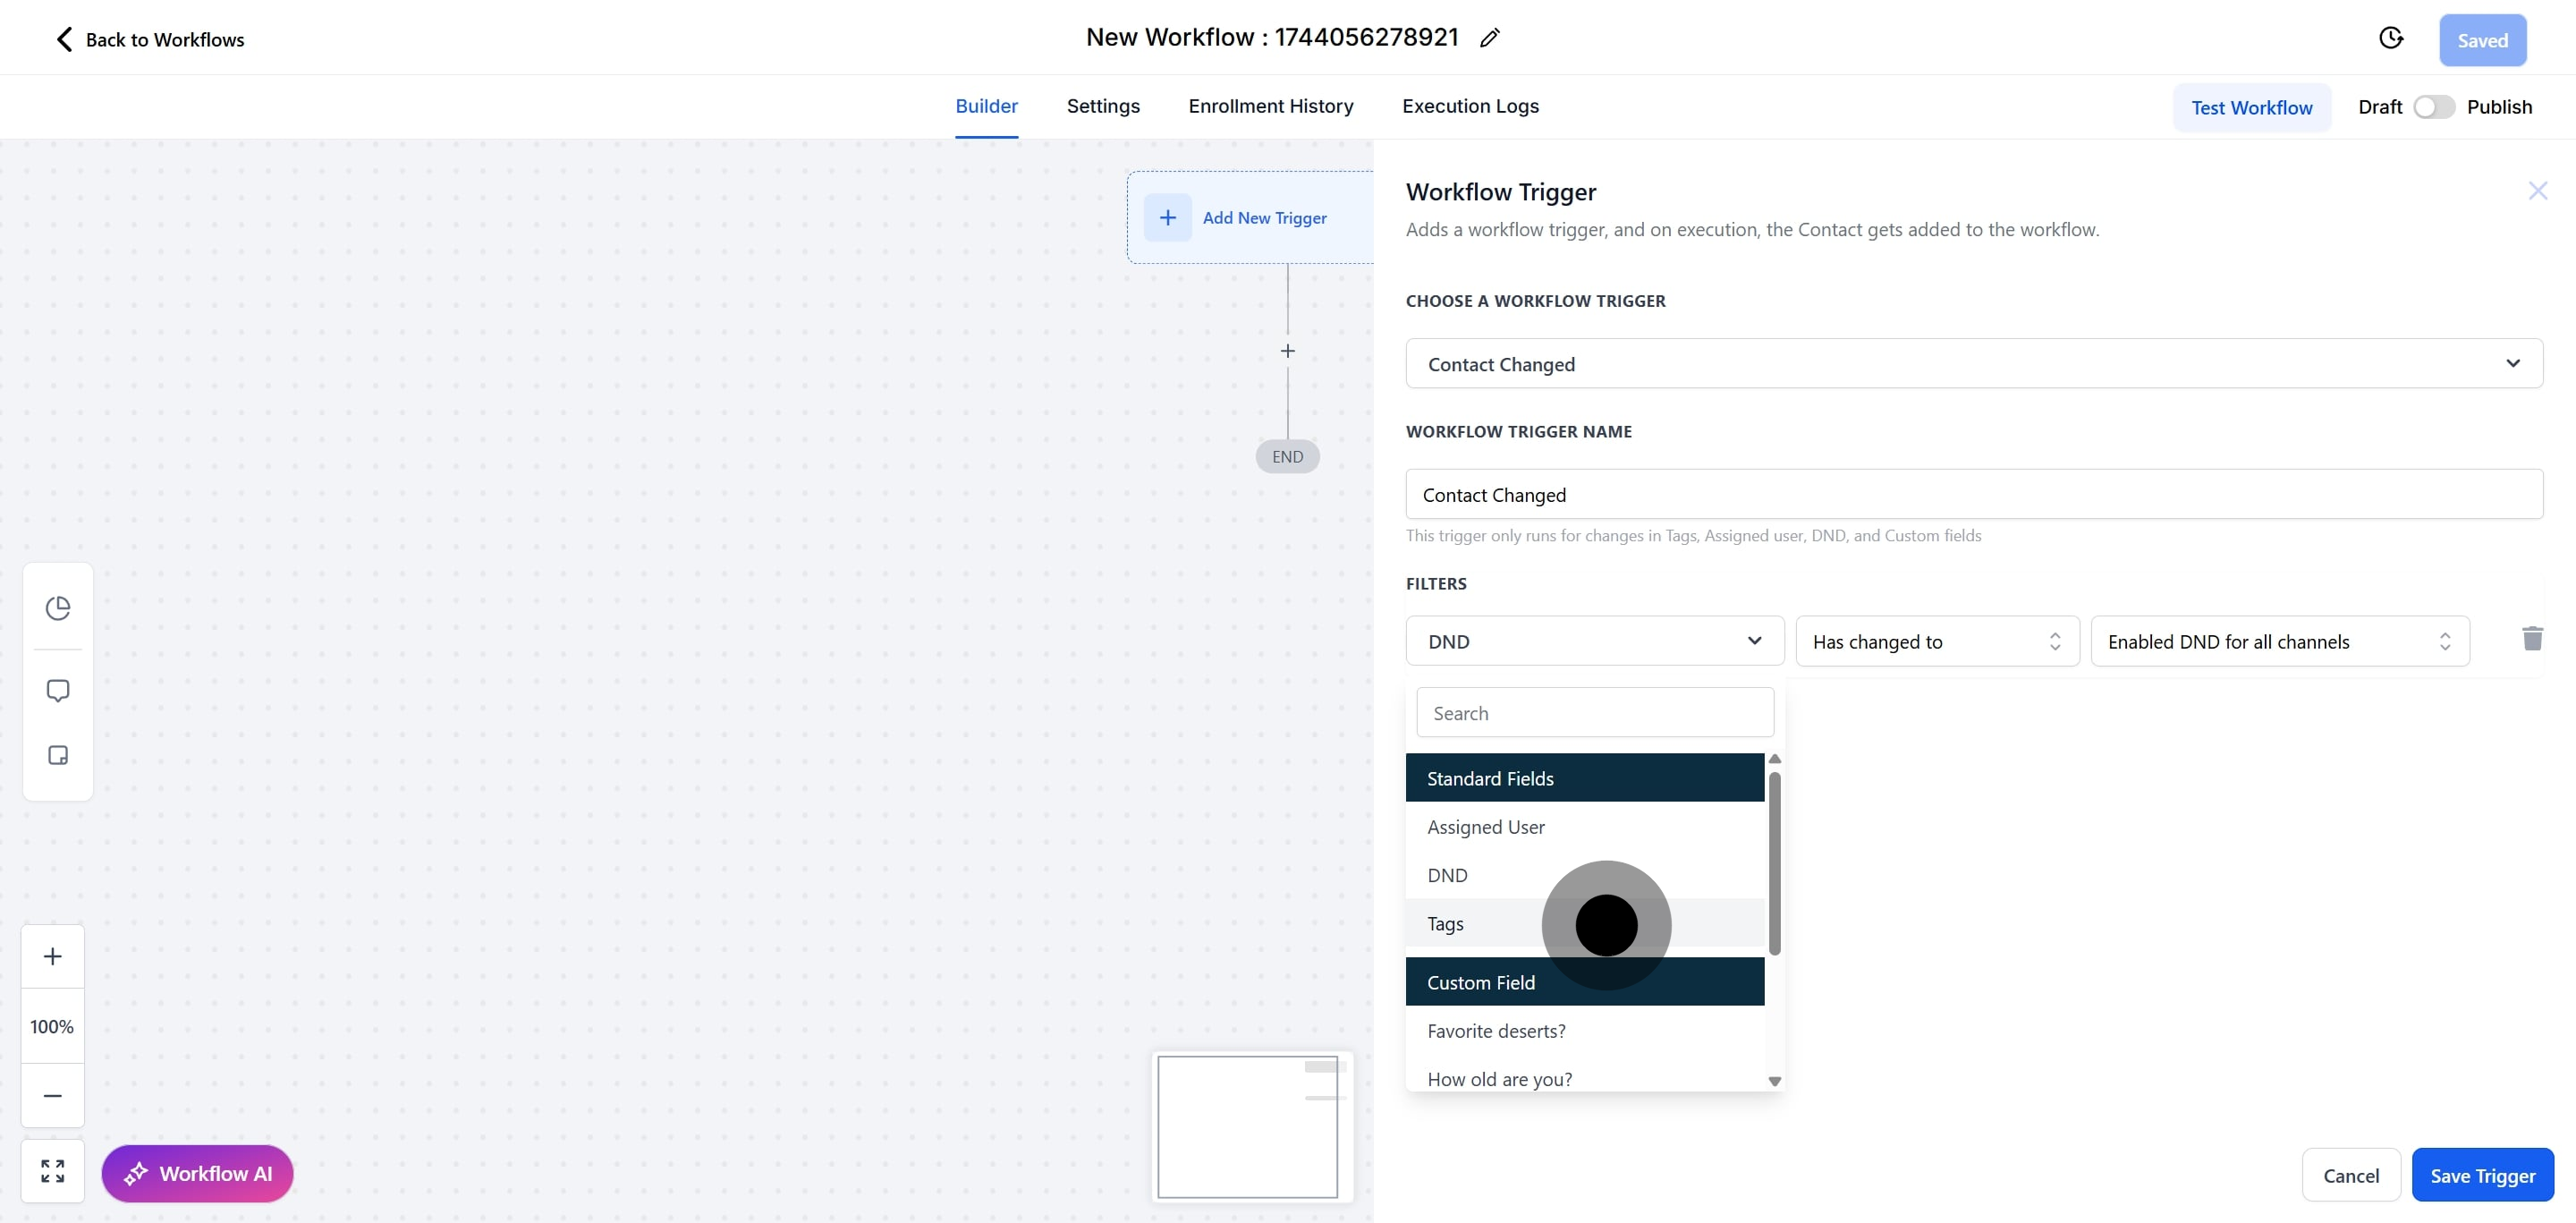Open the stats pie chart icon in sidebar
Screen dimensions: 2576x1223
point(58,608)
